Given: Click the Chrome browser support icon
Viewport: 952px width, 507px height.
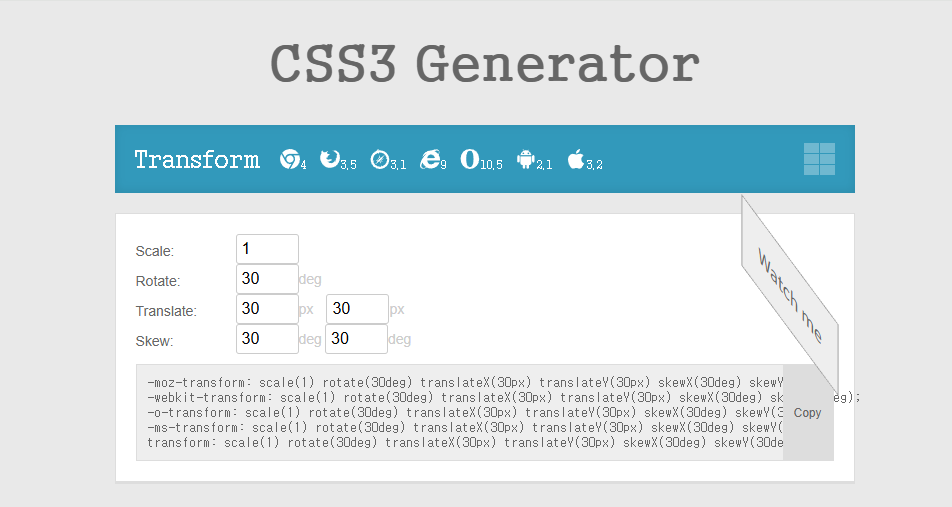Looking at the screenshot, I should (289, 159).
